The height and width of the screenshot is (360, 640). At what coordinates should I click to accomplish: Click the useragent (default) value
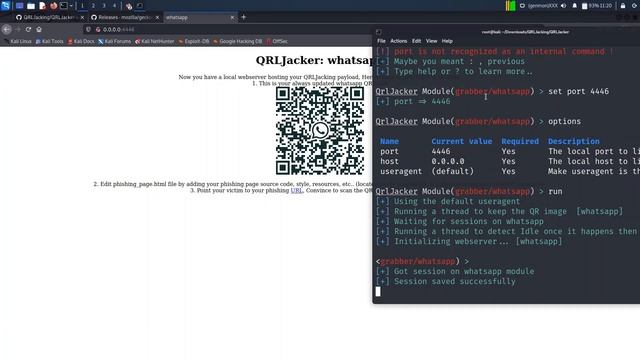[453, 171]
